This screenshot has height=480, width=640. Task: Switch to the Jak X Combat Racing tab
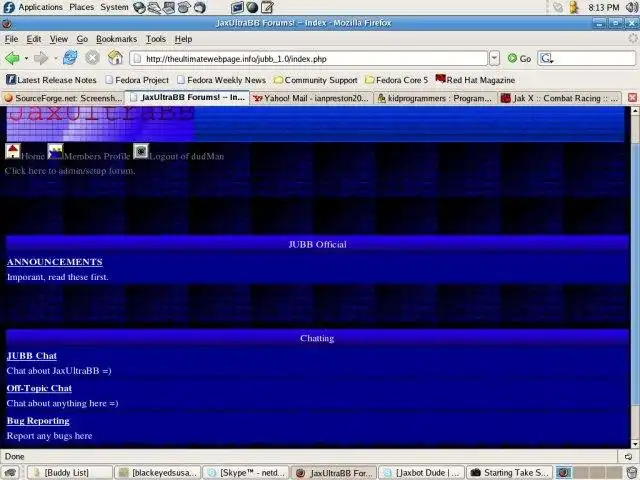[x=560, y=98]
